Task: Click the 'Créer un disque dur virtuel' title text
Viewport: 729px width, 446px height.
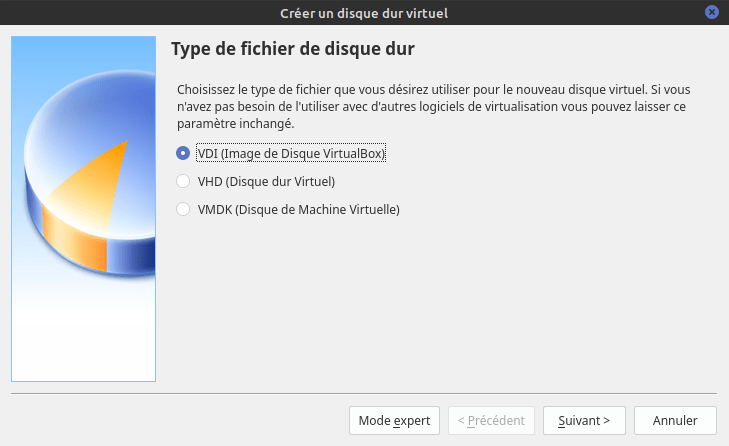Action: [364, 13]
